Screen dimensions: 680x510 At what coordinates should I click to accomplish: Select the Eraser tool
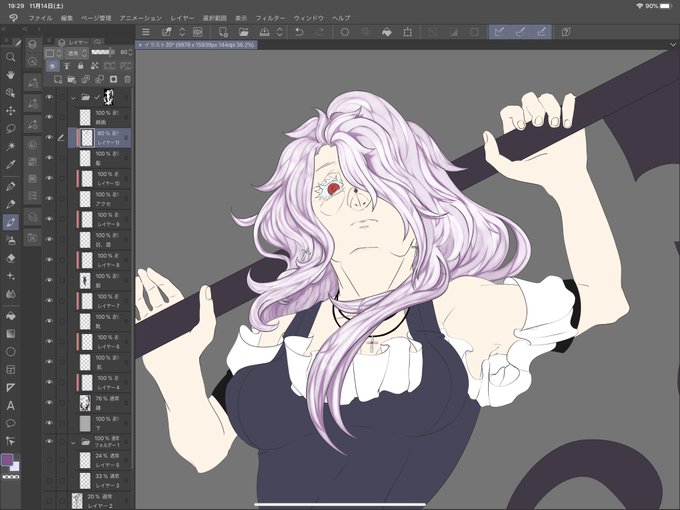point(10,258)
